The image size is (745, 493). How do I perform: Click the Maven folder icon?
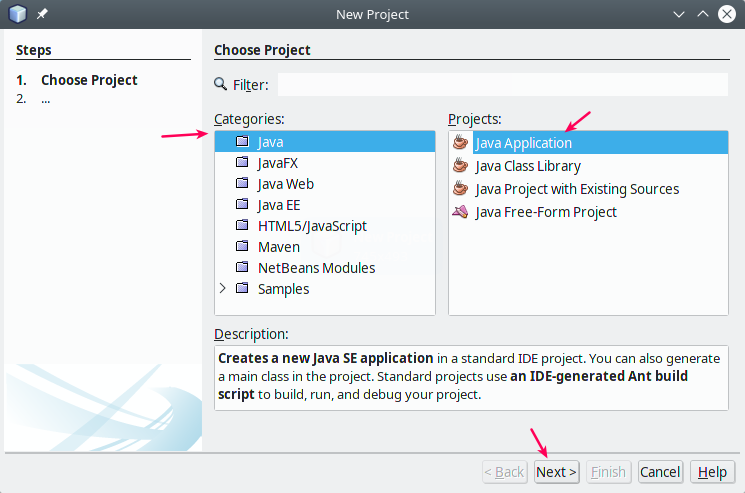[242, 246]
